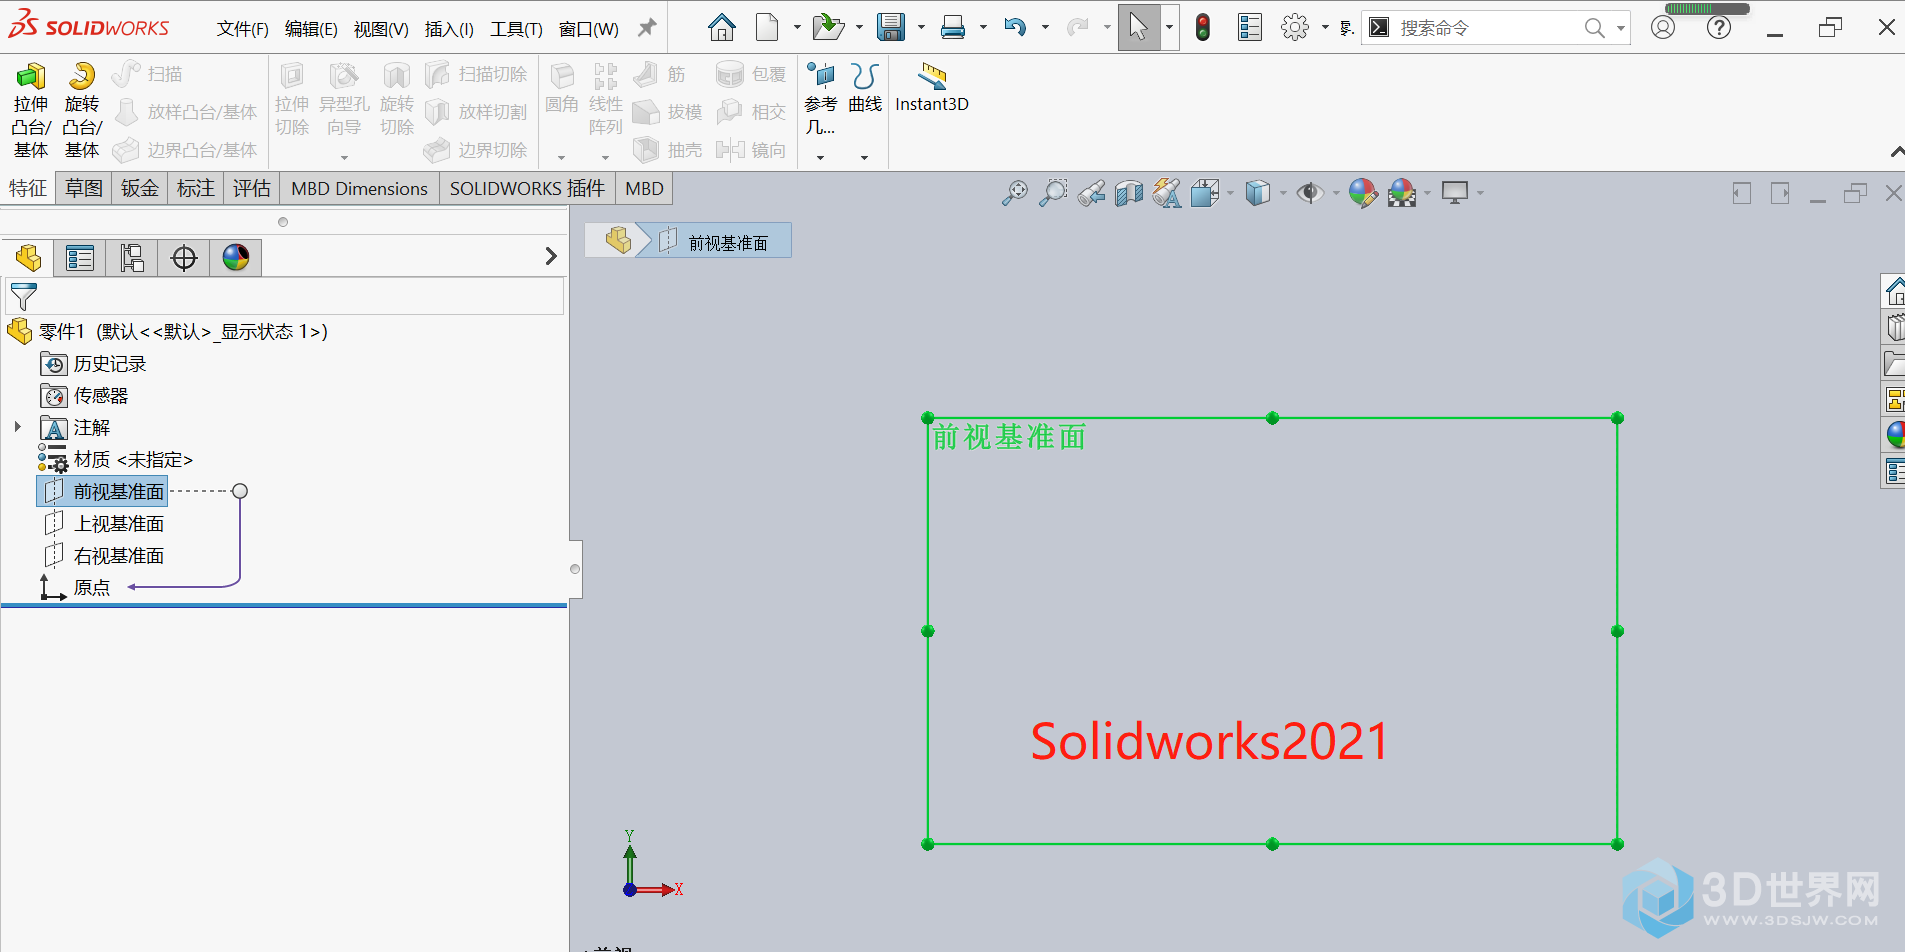Open the 插入(I) menu

click(449, 29)
